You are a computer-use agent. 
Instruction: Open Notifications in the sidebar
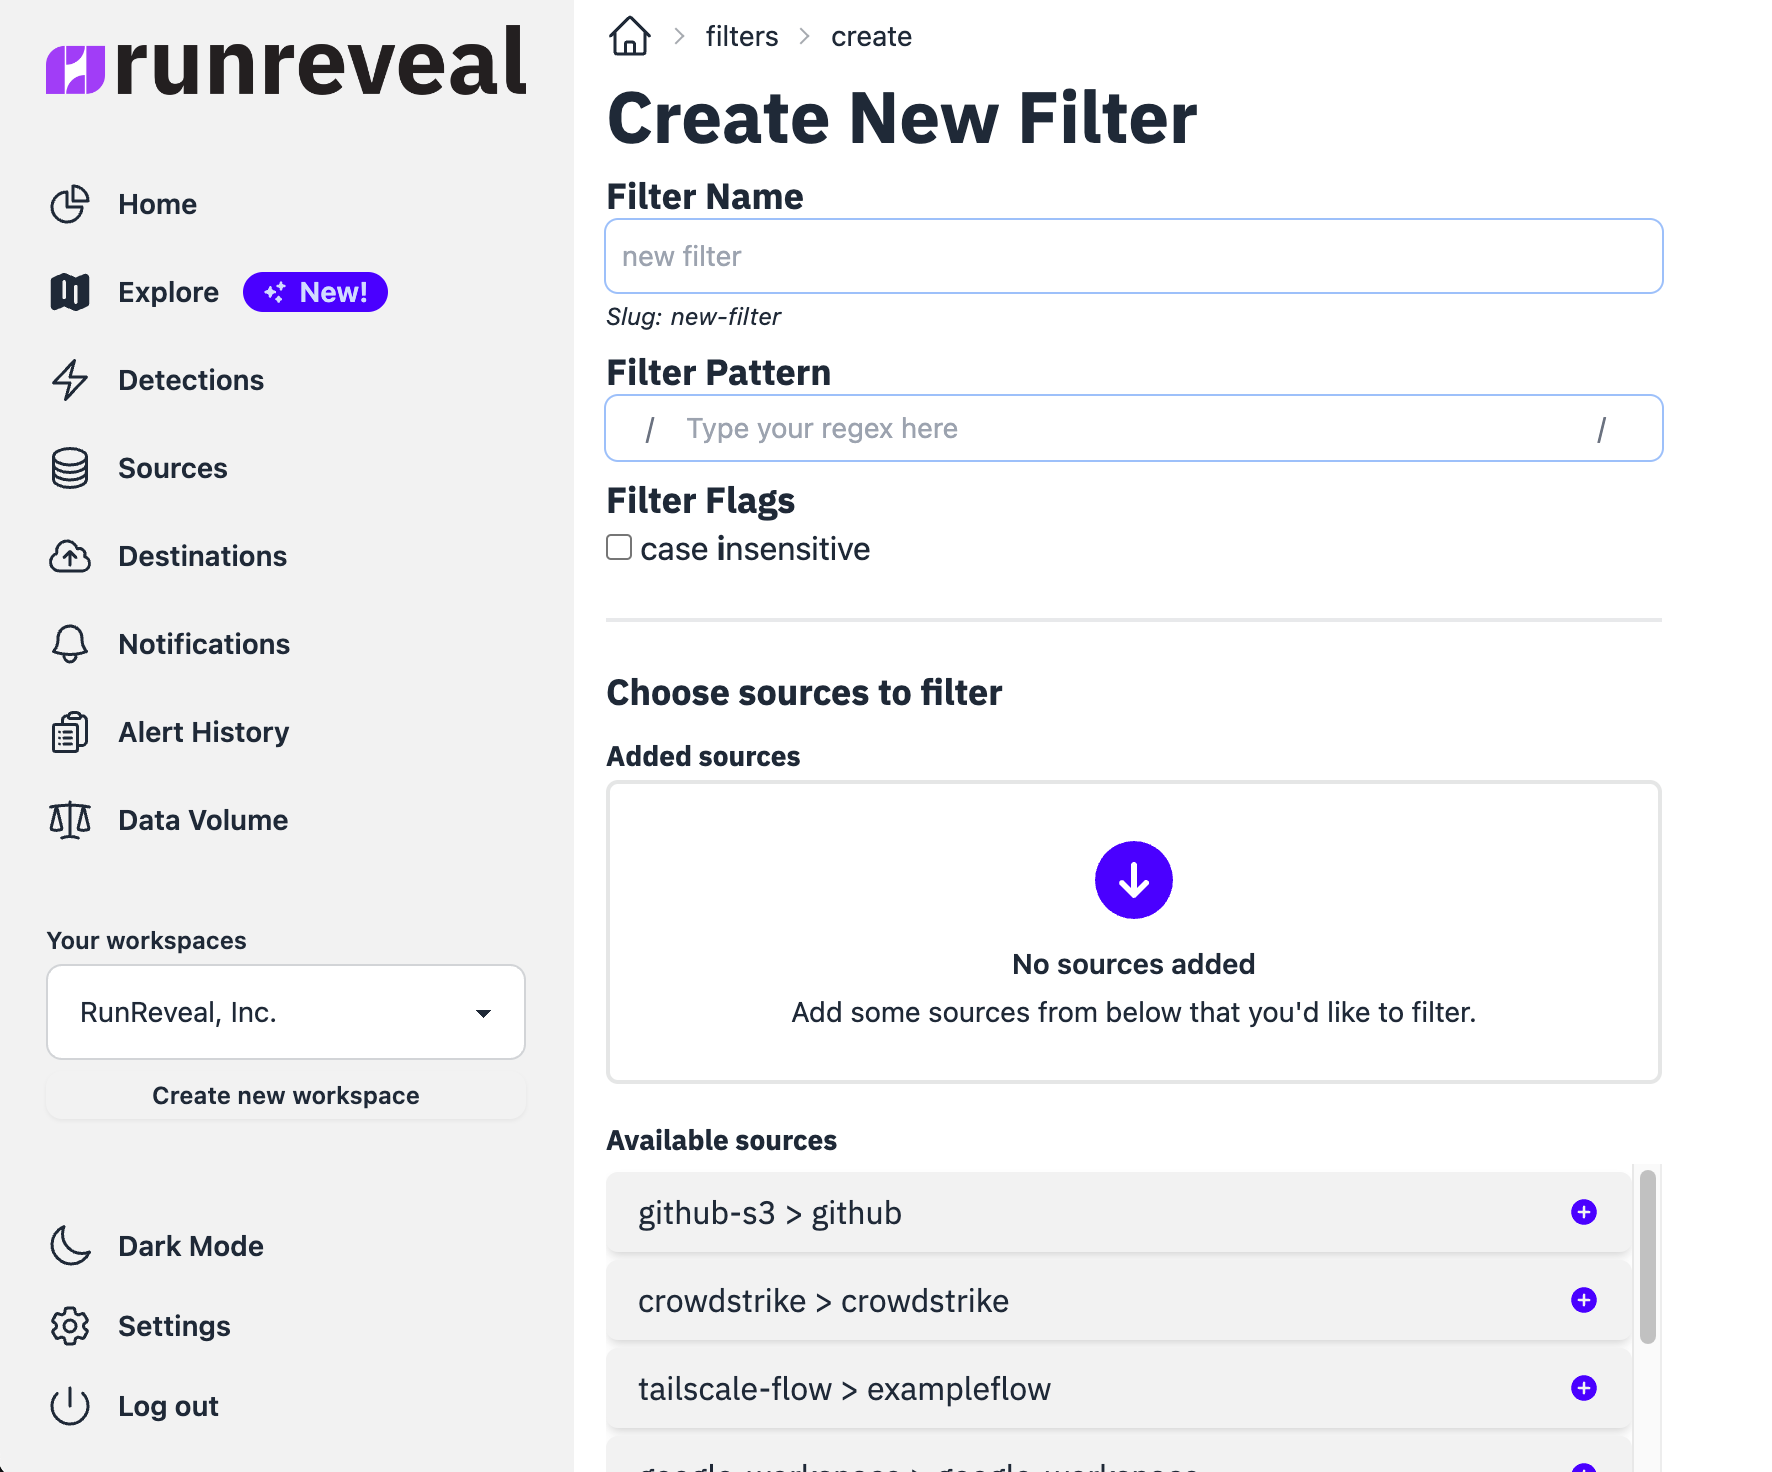(x=203, y=644)
